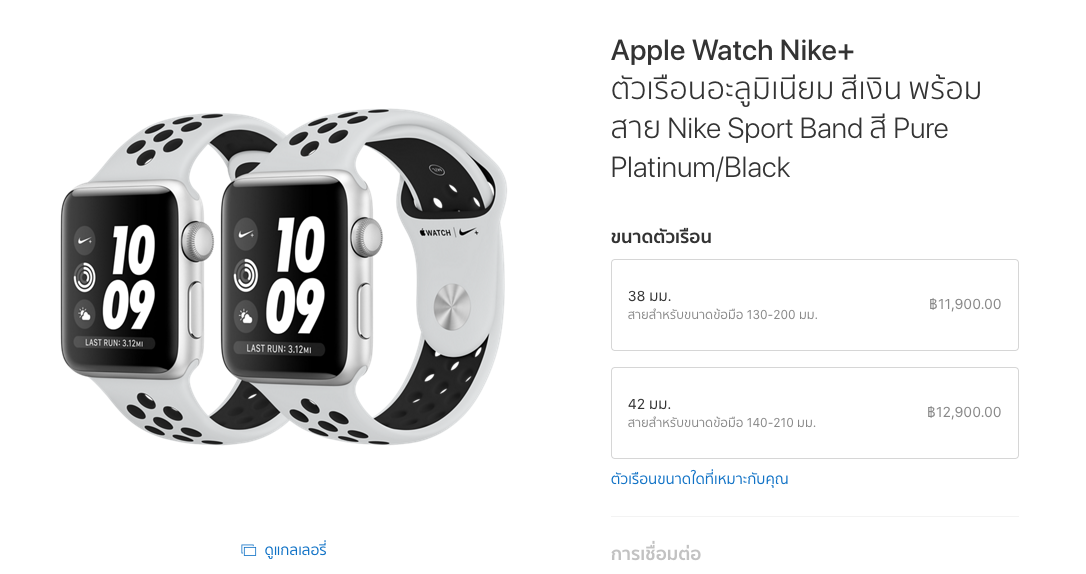Image resolution: width=1086 pixels, height=574 pixels.
Task: Select the 38 มม. case size option
Action: 814,305
